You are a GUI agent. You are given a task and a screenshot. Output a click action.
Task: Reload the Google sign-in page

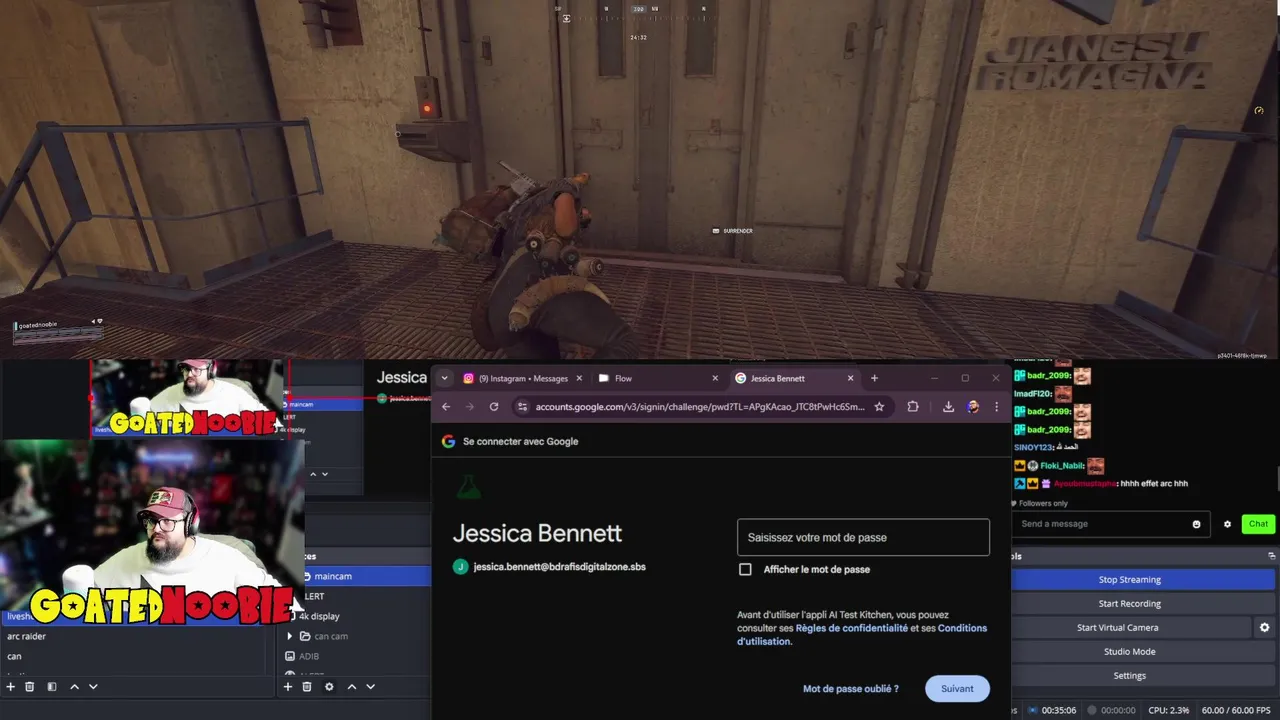click(494, 407)
